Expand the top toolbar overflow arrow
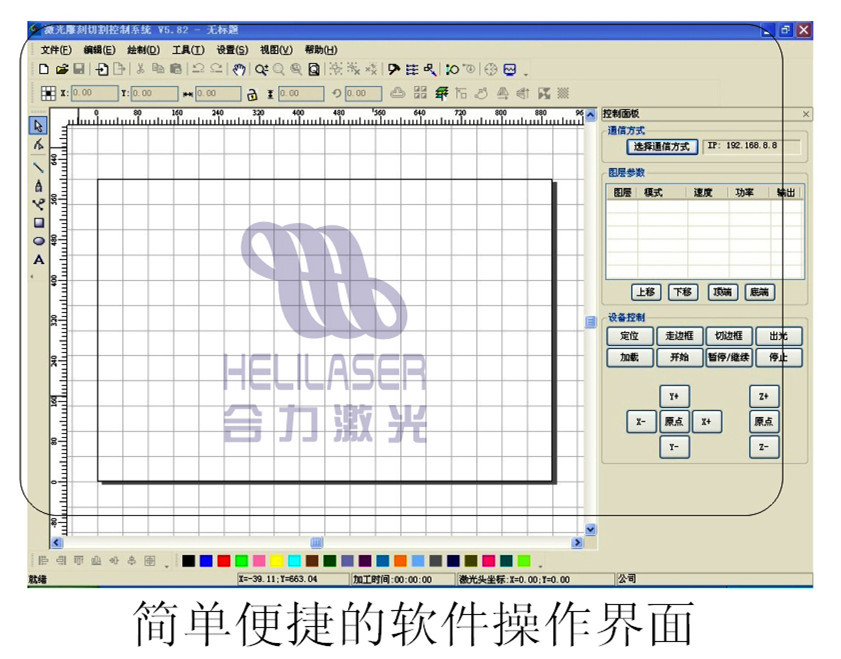 point(526,73)
